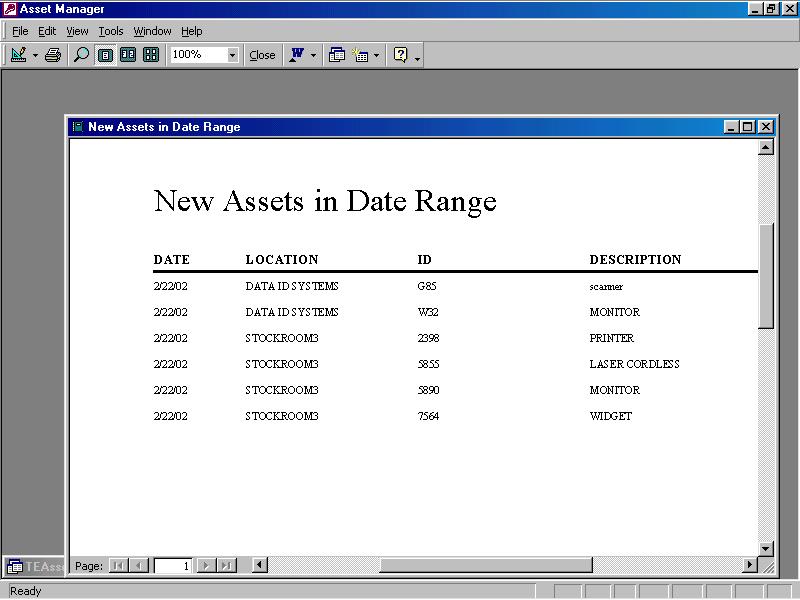
Task: Select the Zoom magnifier tool
Action: (x=82, y=55)
